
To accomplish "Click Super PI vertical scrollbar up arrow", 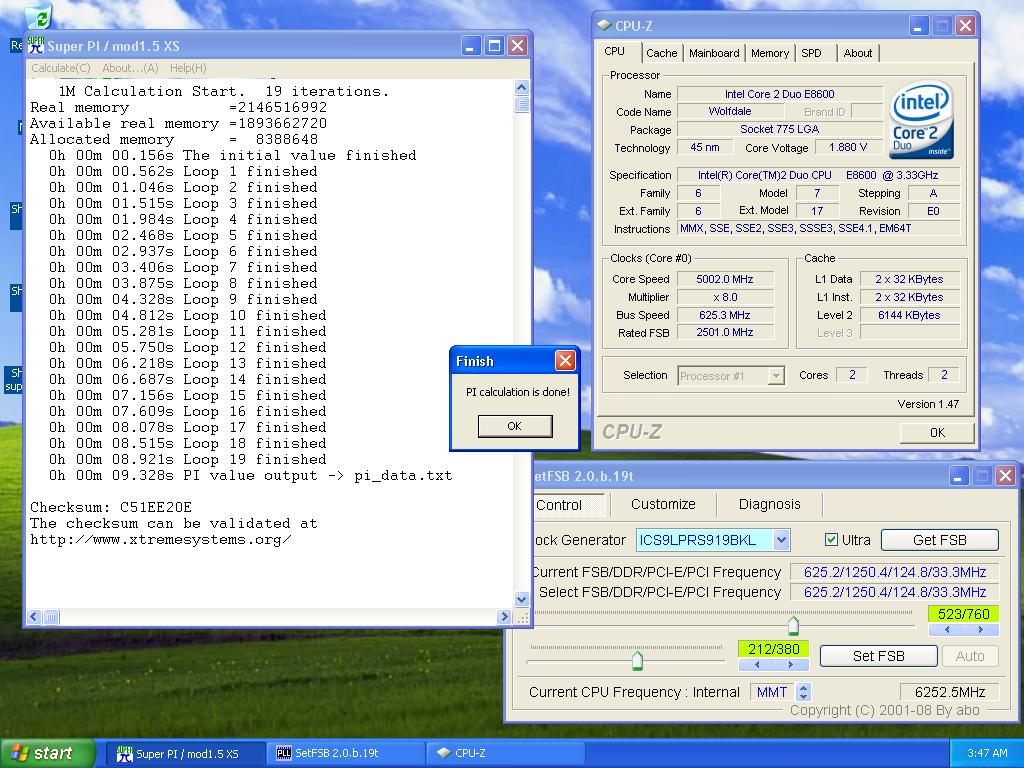I will click(x=521, y=87).
